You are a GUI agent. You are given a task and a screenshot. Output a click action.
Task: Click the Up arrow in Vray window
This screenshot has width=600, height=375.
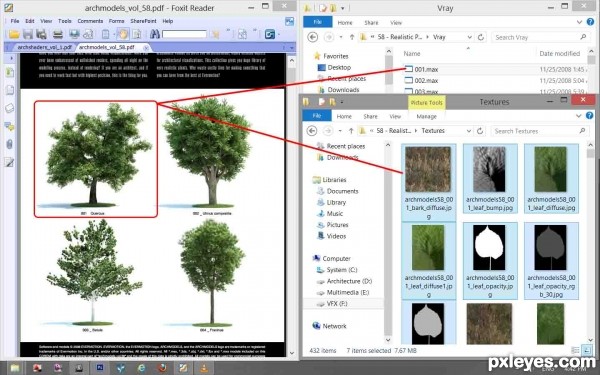pyautogui.click(x=352, y=37)
